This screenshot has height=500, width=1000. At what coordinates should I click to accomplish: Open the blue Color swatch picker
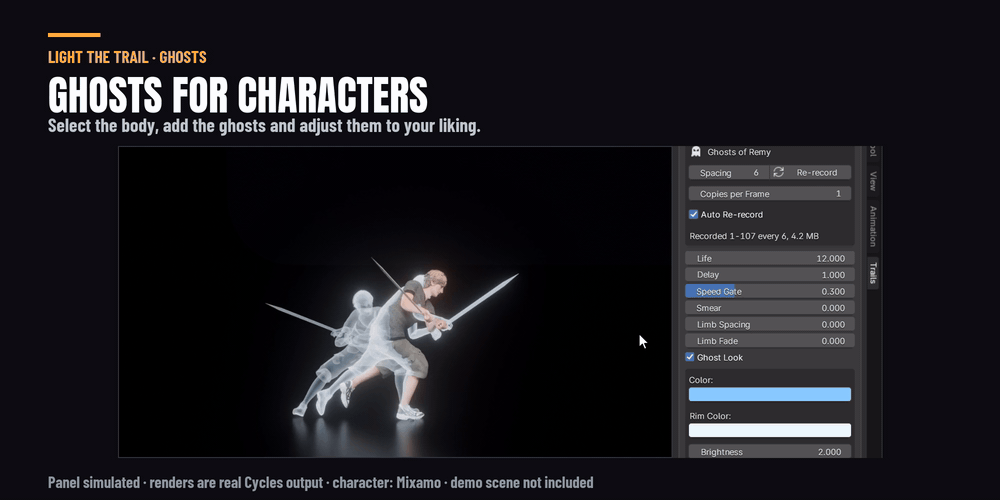point(770,394)
